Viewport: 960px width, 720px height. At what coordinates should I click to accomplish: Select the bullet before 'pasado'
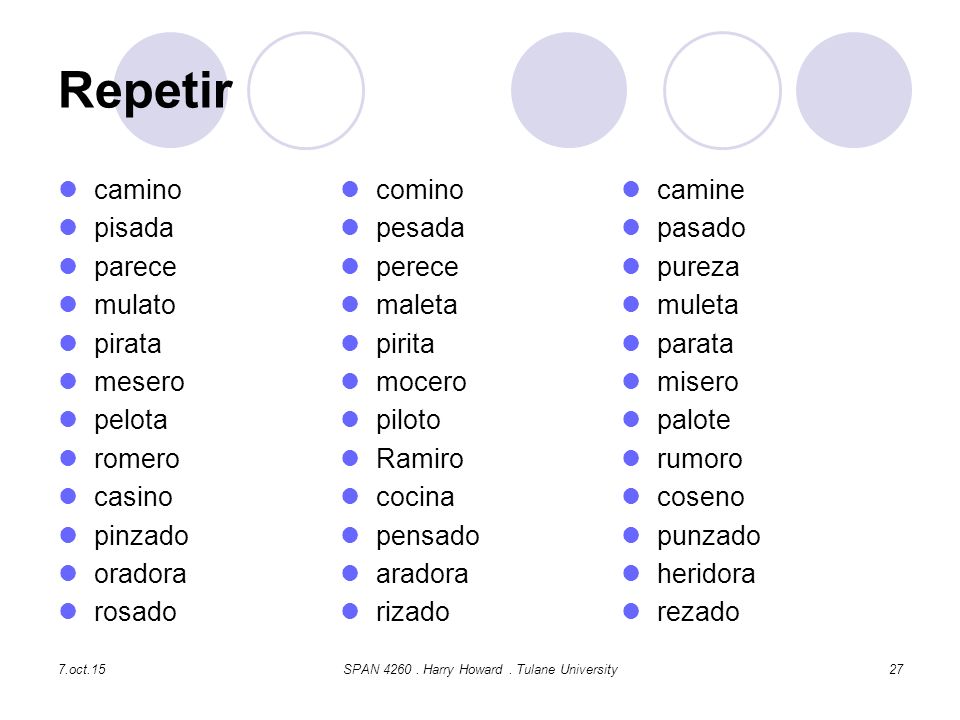point(631,228)
